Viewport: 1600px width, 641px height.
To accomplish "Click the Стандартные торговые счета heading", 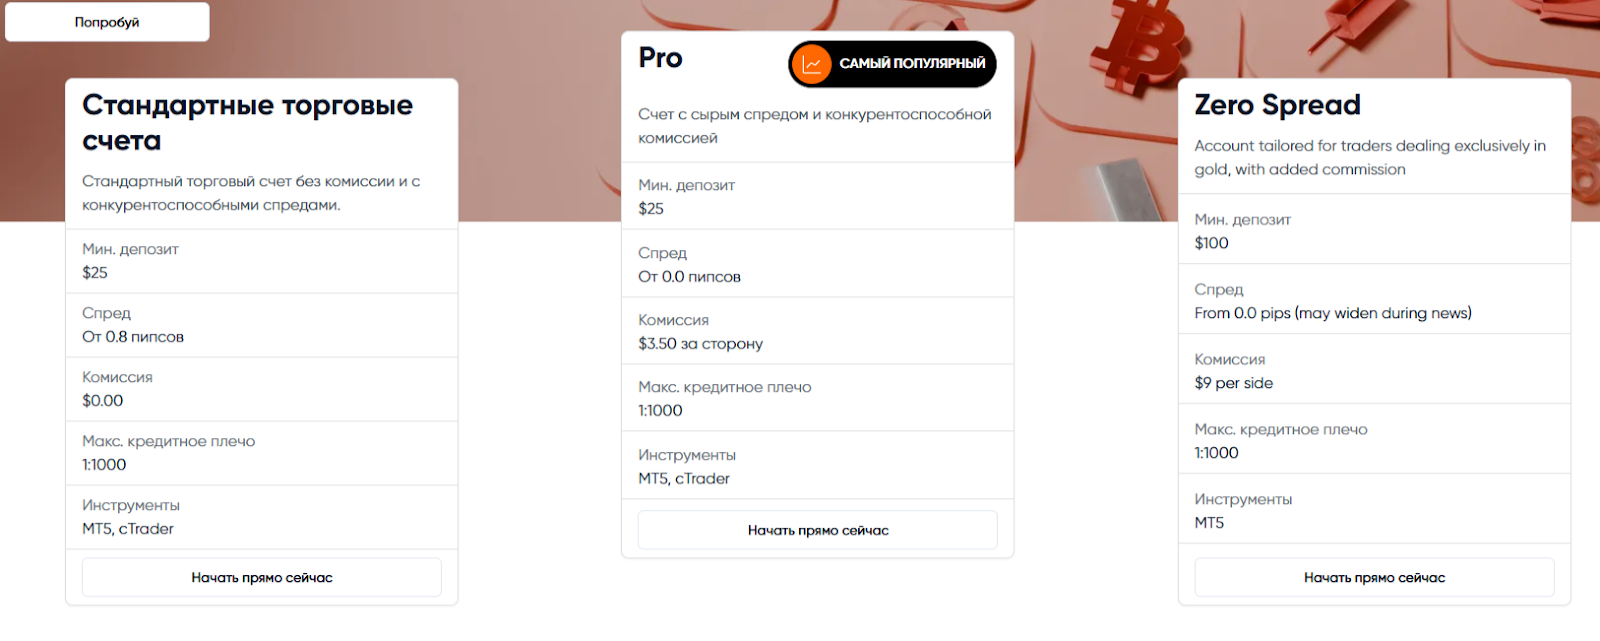I will click(x=247, y=122).
